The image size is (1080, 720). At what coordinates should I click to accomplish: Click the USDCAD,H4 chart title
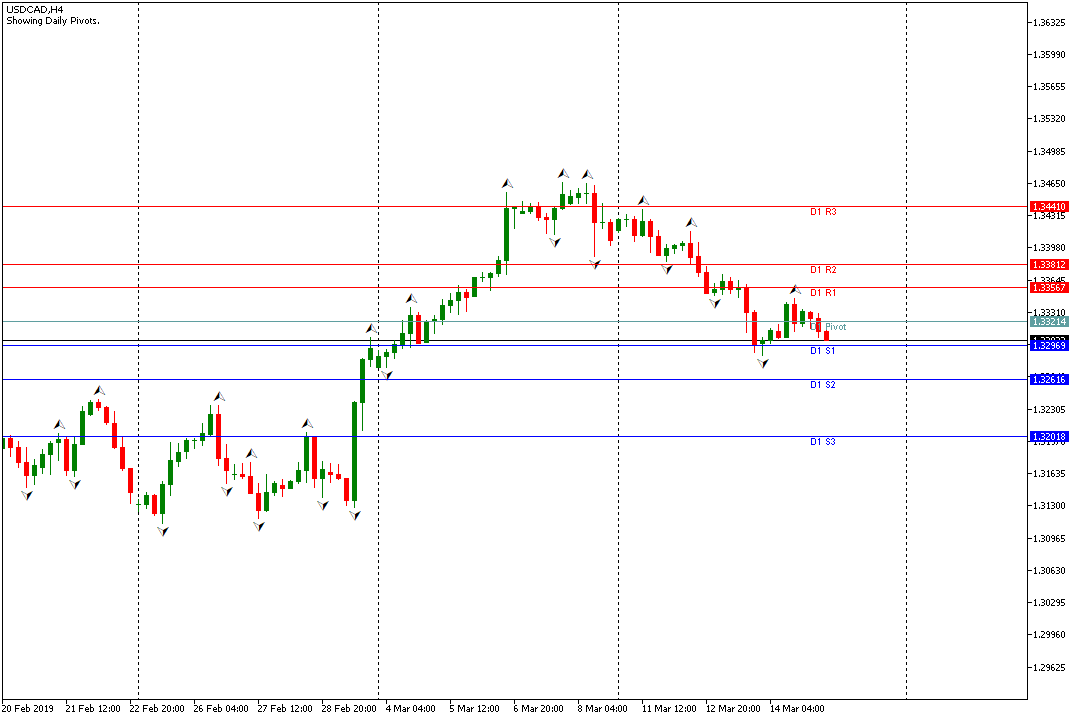(35, 9)
